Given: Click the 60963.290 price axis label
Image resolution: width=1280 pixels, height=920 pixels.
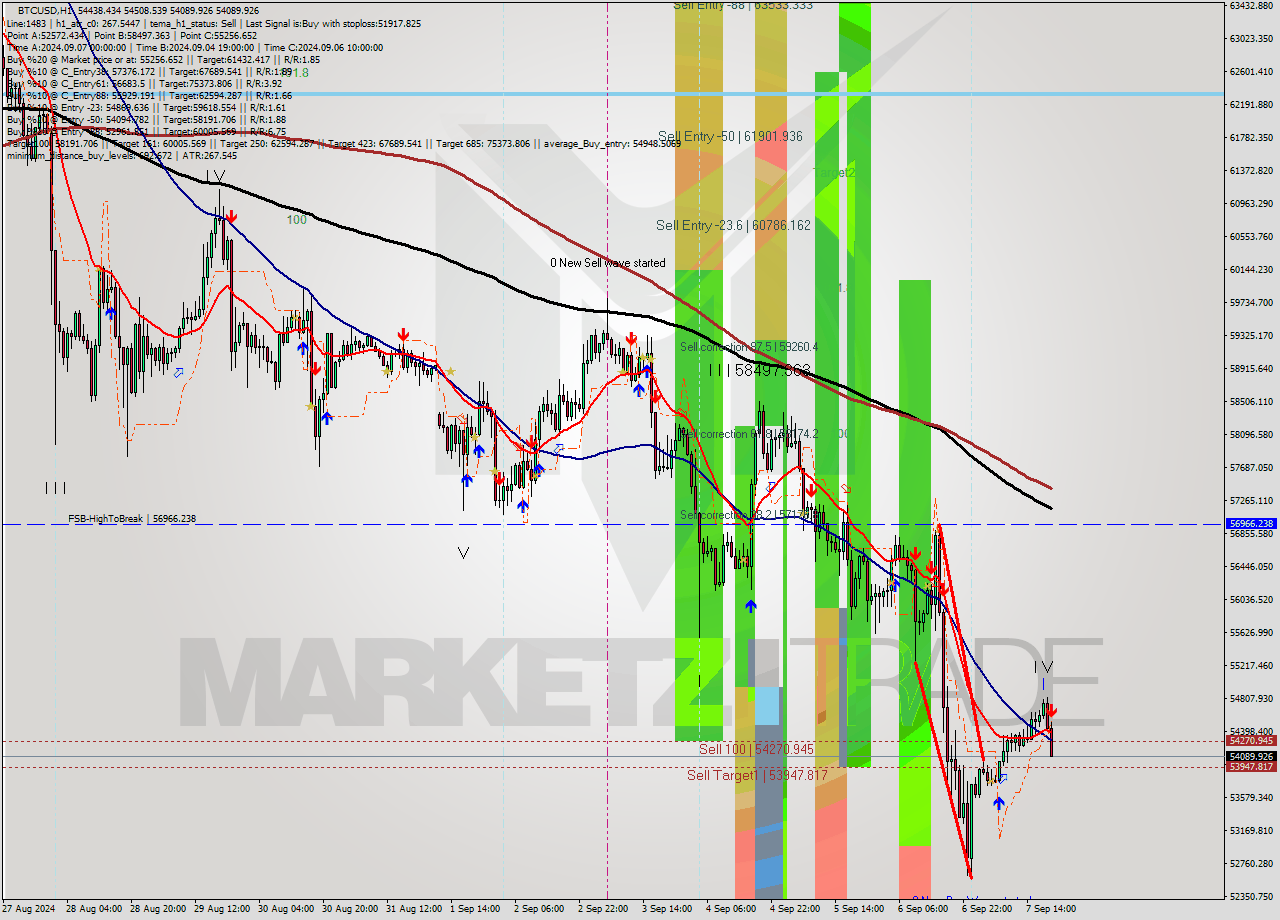Looking at the screenshot, I should pos(1252,203).
